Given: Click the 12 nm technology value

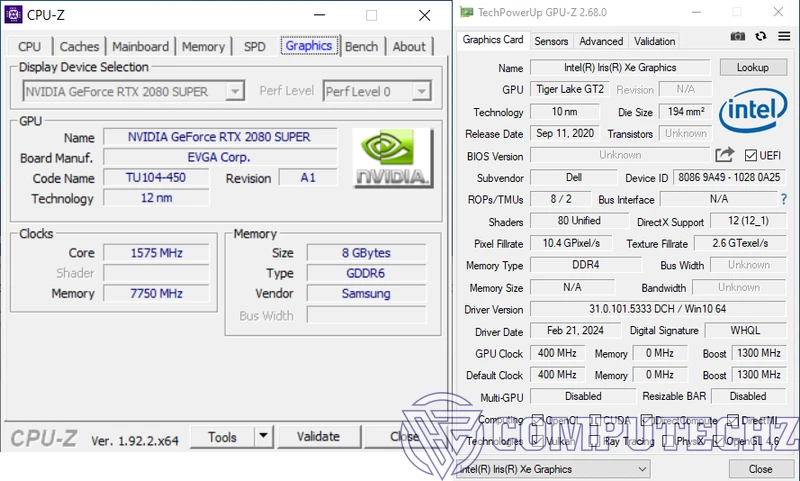Looking at the screenshot, I should [x=156, y=198].
